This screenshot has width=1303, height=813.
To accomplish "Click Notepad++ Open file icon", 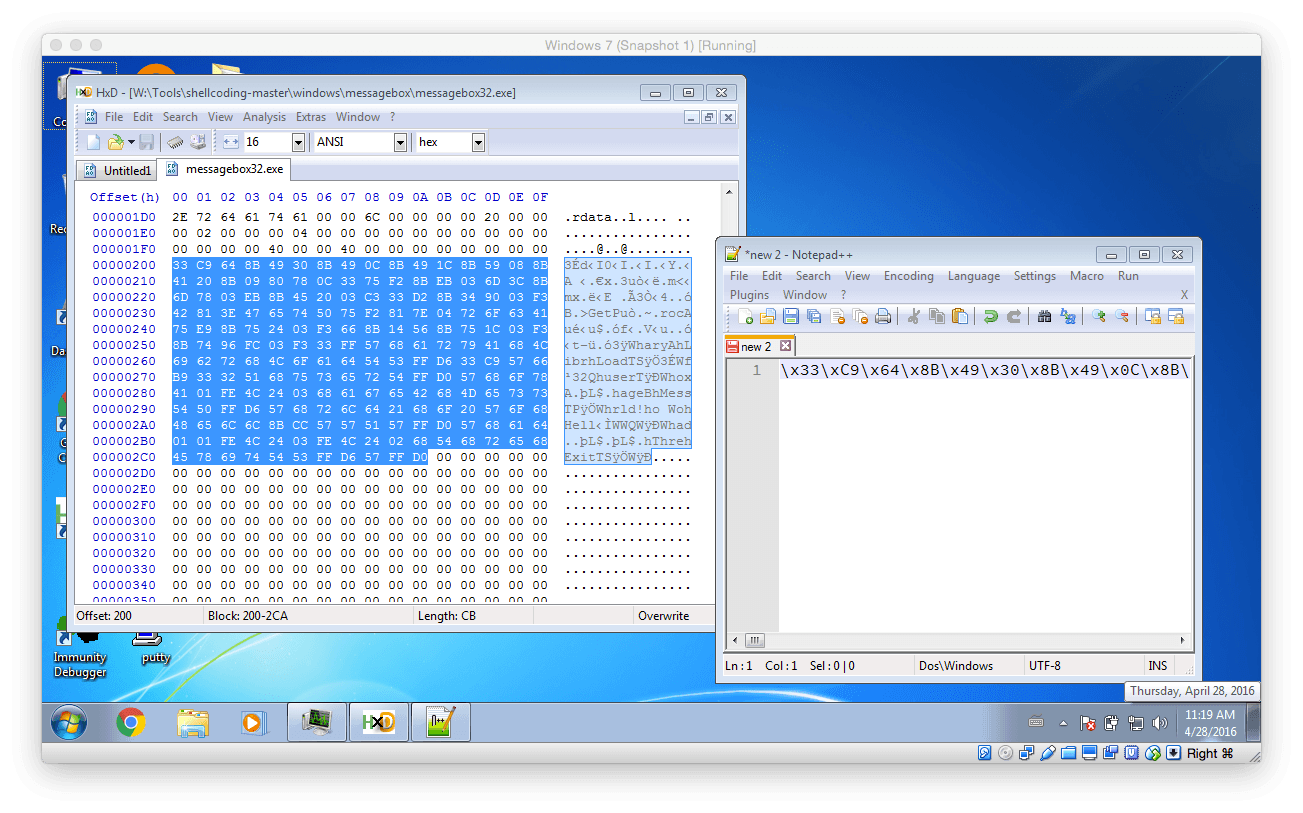I will tap(767, 317).
